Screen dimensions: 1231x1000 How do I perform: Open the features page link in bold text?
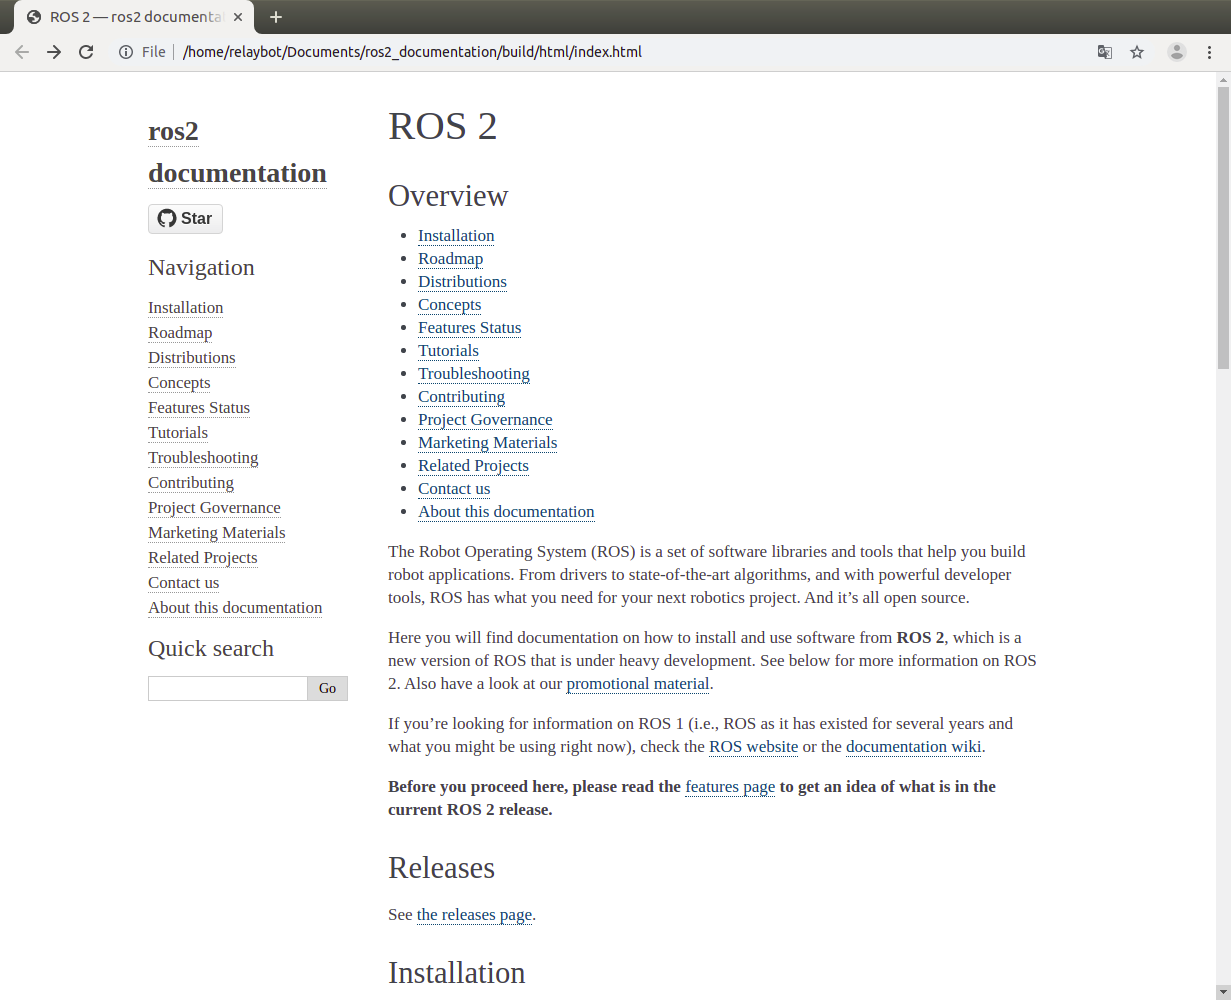730,787
